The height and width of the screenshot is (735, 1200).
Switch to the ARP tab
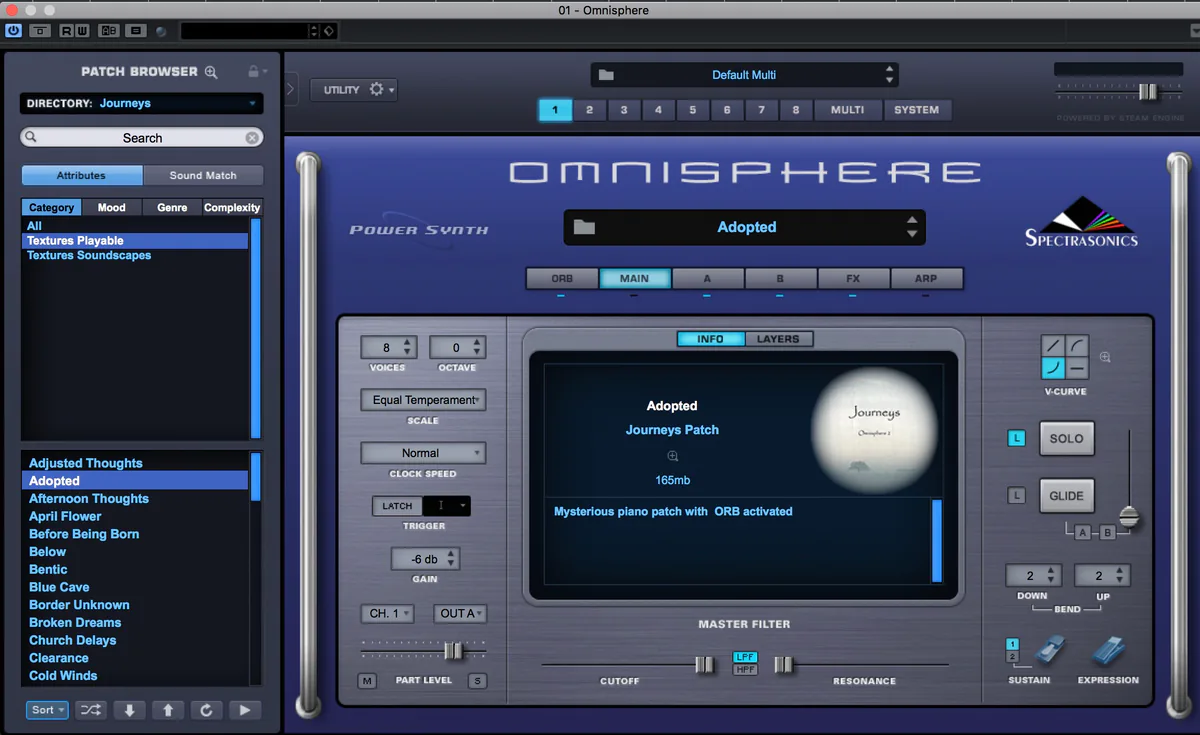coord(926,279)
